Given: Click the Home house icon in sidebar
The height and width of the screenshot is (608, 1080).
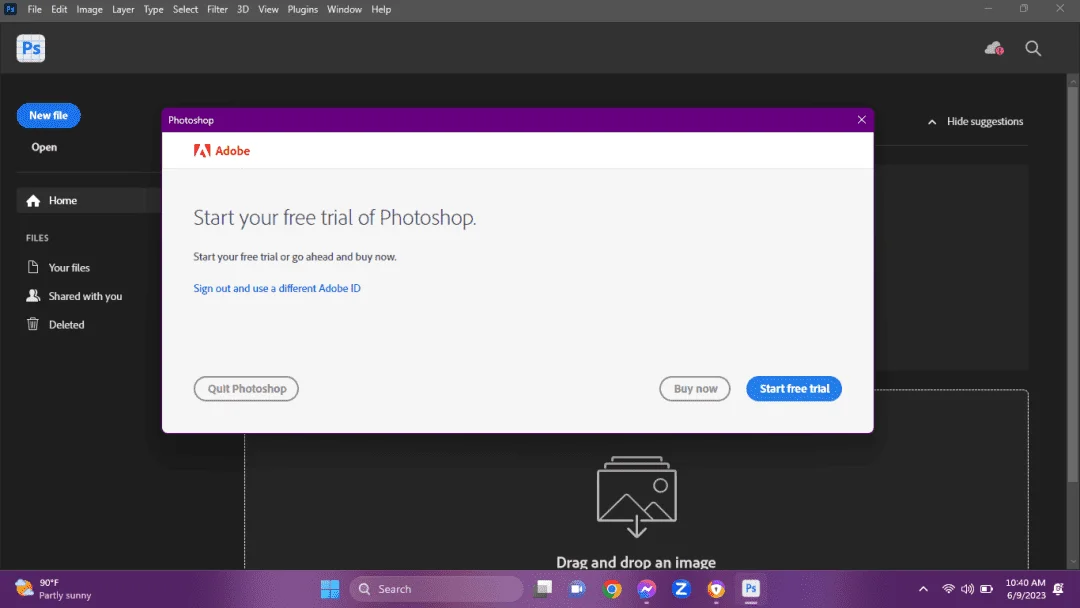Looking at the screenshot, I should pos(33,200).
